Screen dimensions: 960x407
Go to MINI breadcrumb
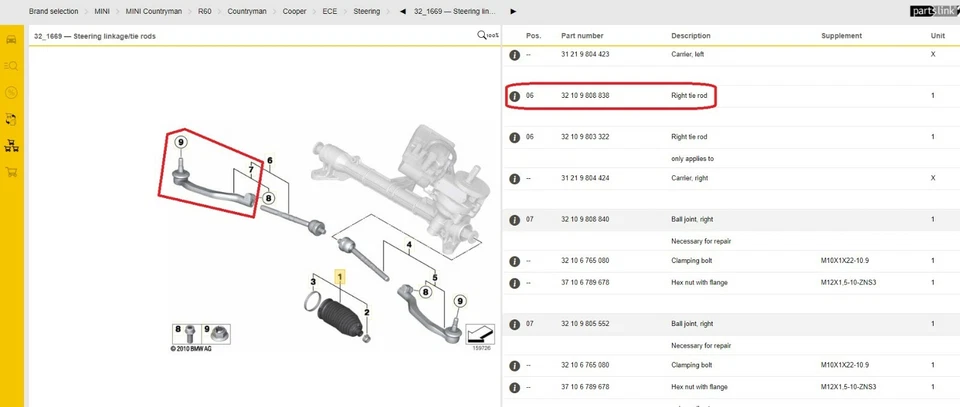click(102, 11)
